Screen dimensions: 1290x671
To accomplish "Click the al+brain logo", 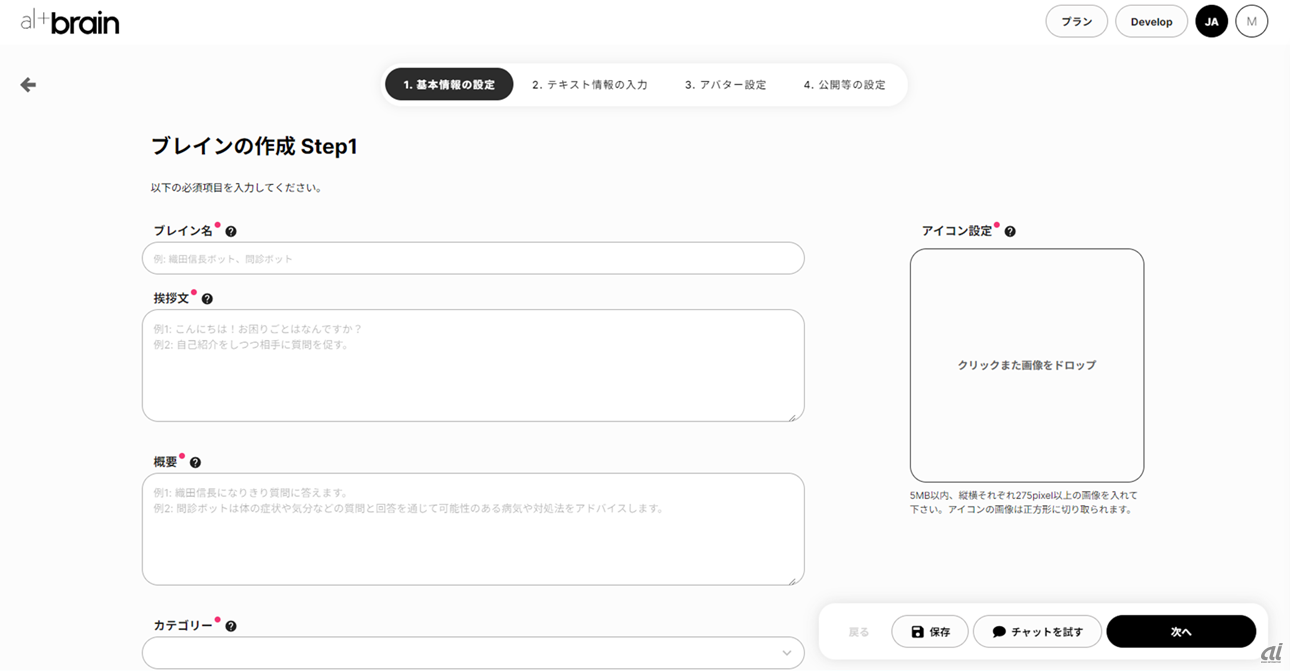I will [x=70, y=21].
